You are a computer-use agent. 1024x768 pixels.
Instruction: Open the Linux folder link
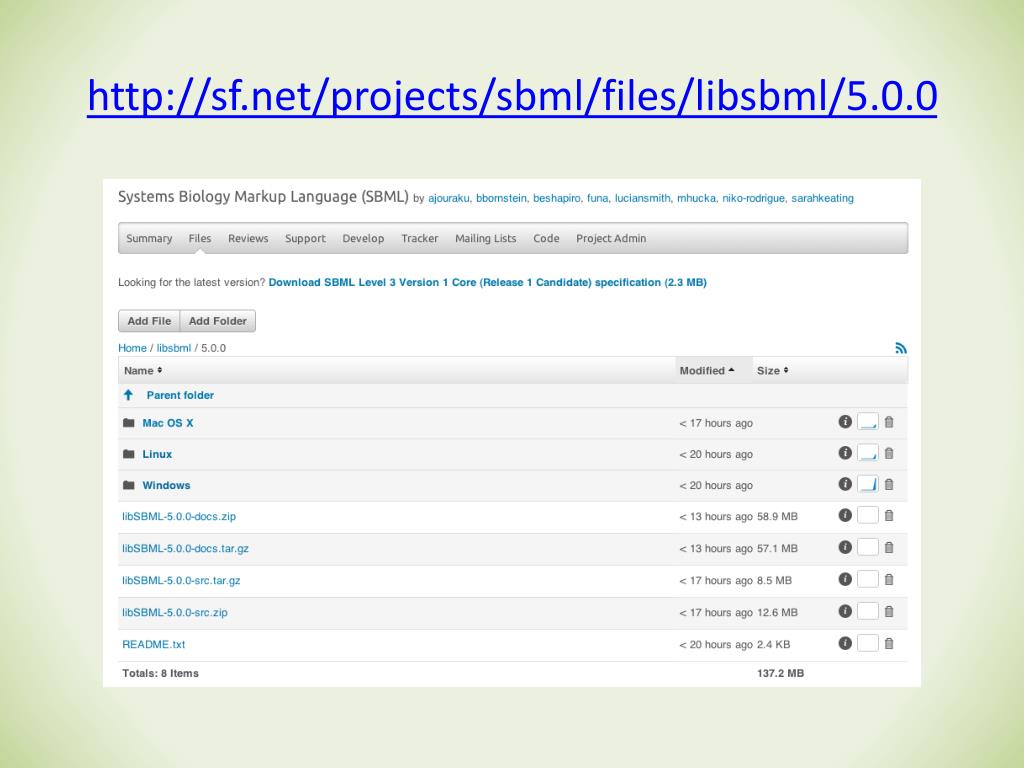point(157,454)
